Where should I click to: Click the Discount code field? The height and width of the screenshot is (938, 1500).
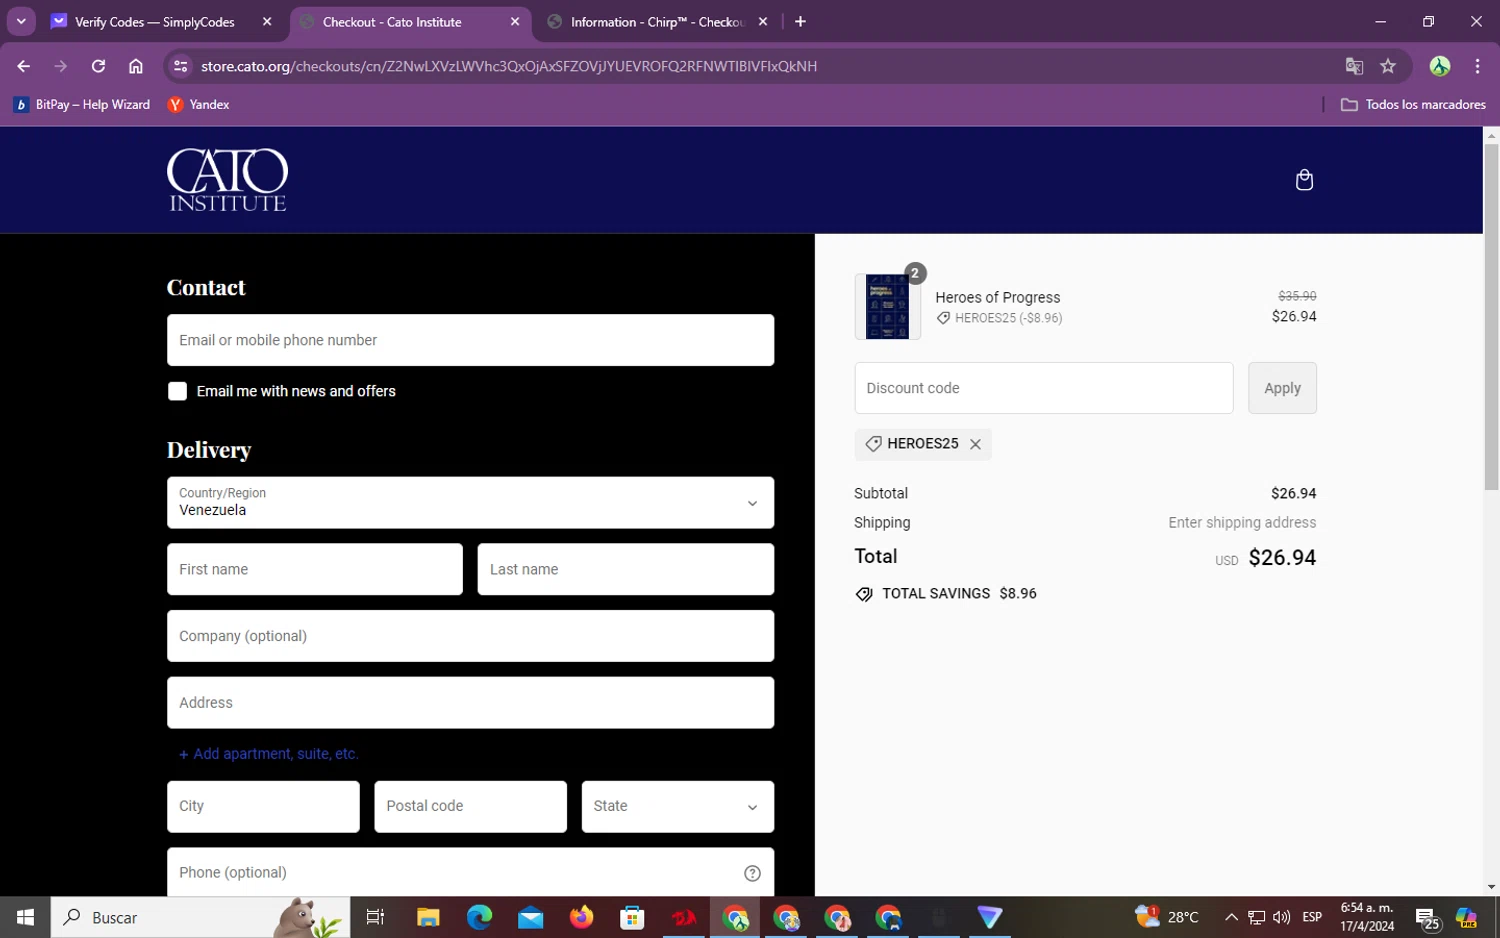[x=1043, y=388]
